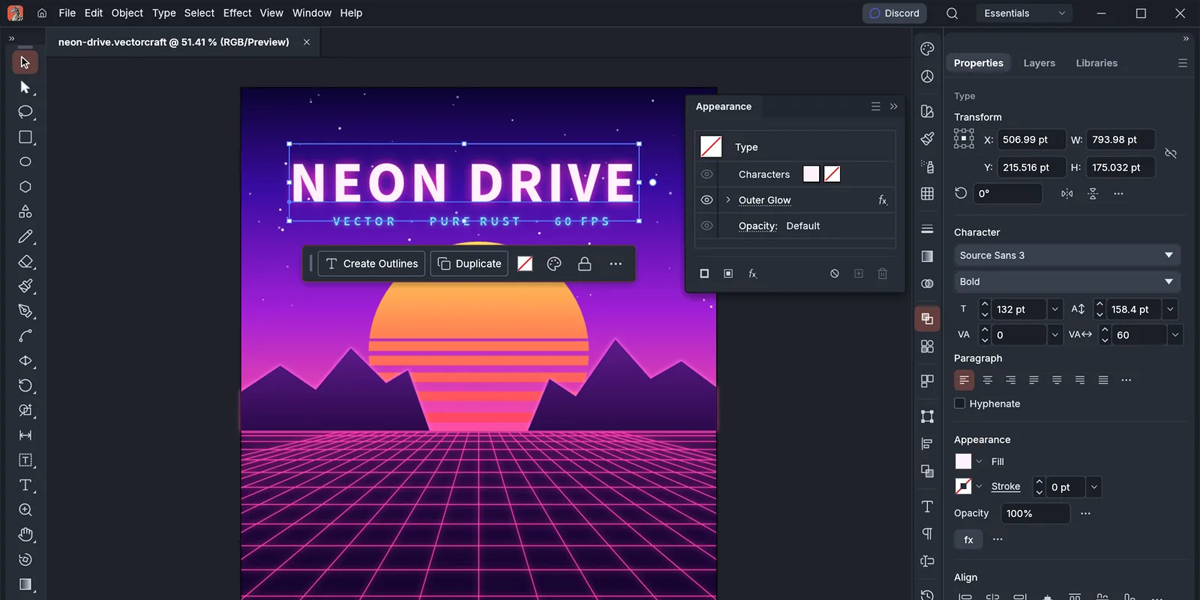Open the Character panel icon in dock
The width and height of the screenshot is (1200, 600).
927,507
